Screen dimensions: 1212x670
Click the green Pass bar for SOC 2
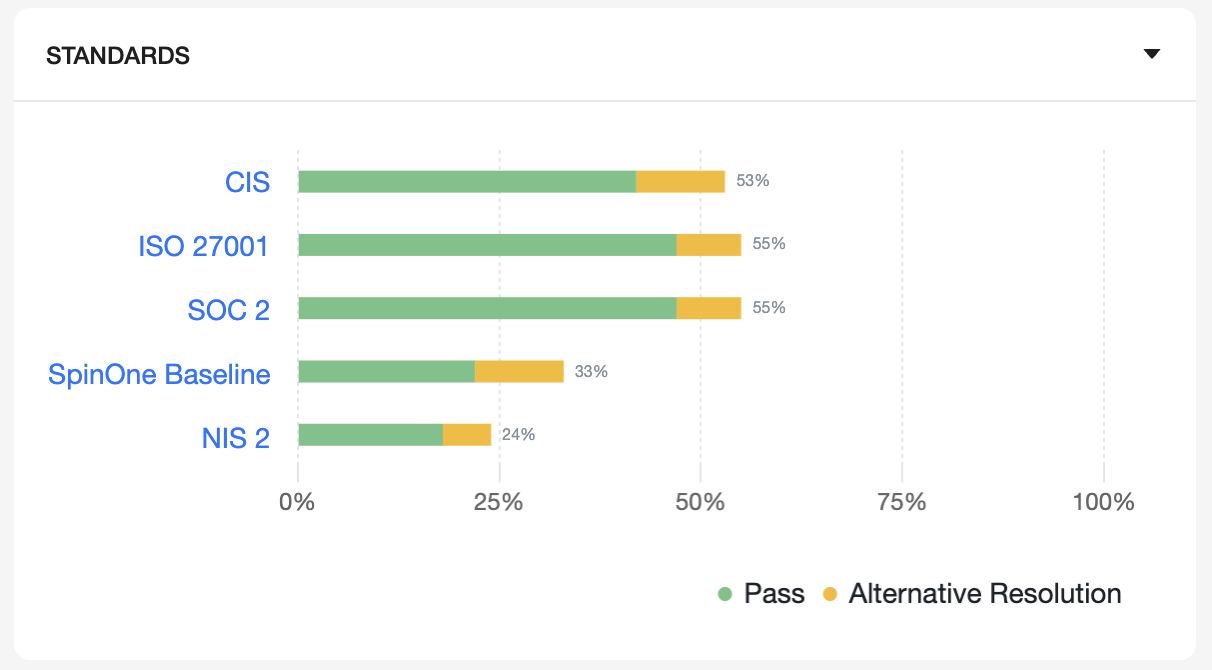487,308
